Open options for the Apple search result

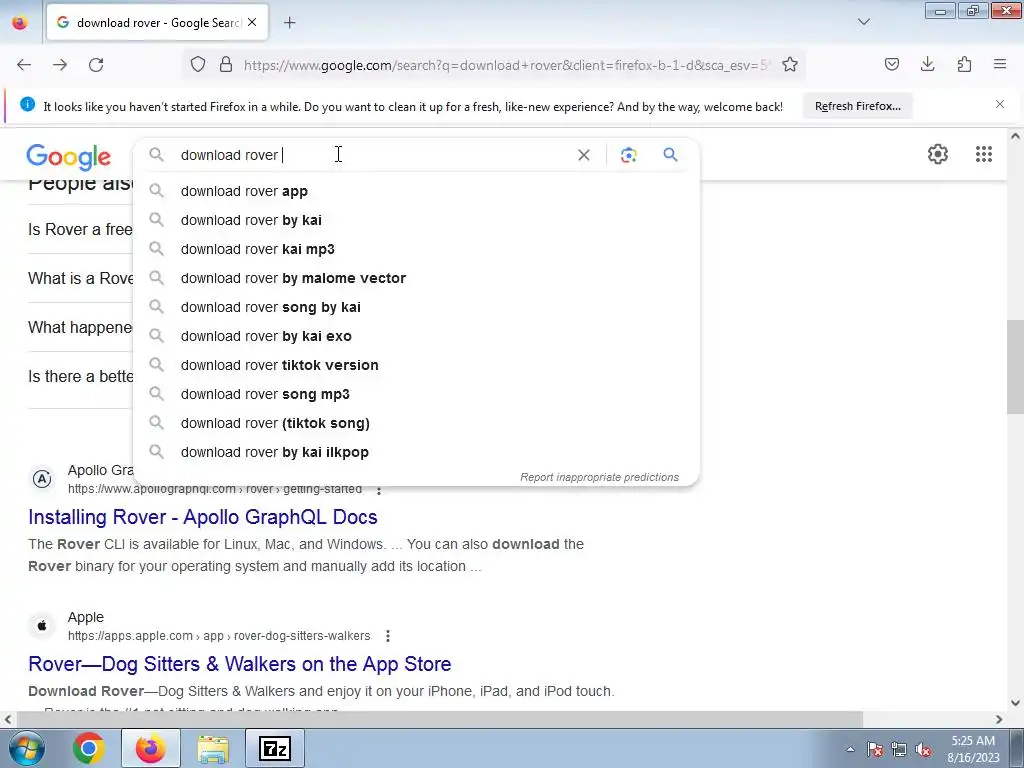click(x=388, y=636)
